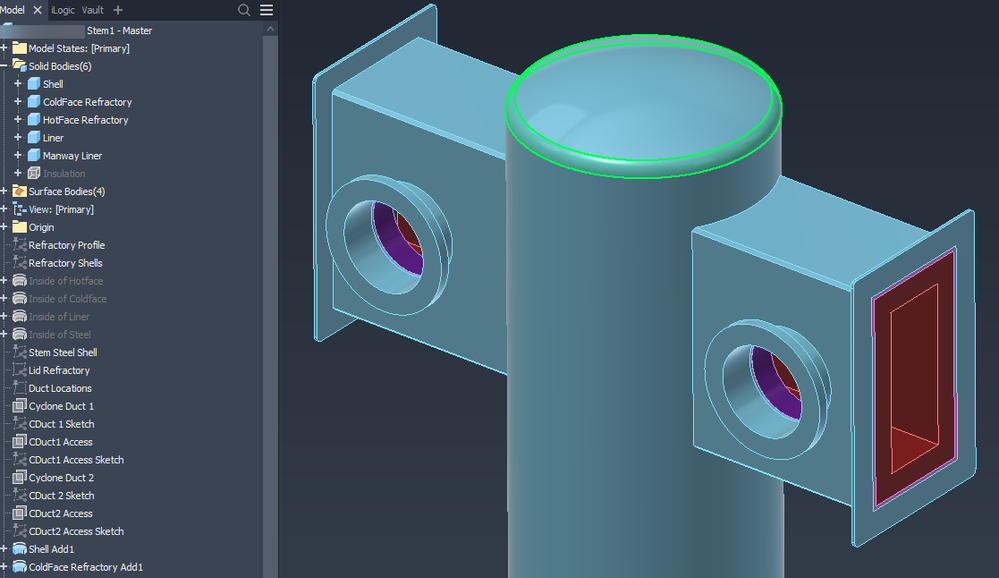Viewport: 999px width, 578px height.
Task: Close the Model tab
Action: pyautogui.click(x=38, y=10)
